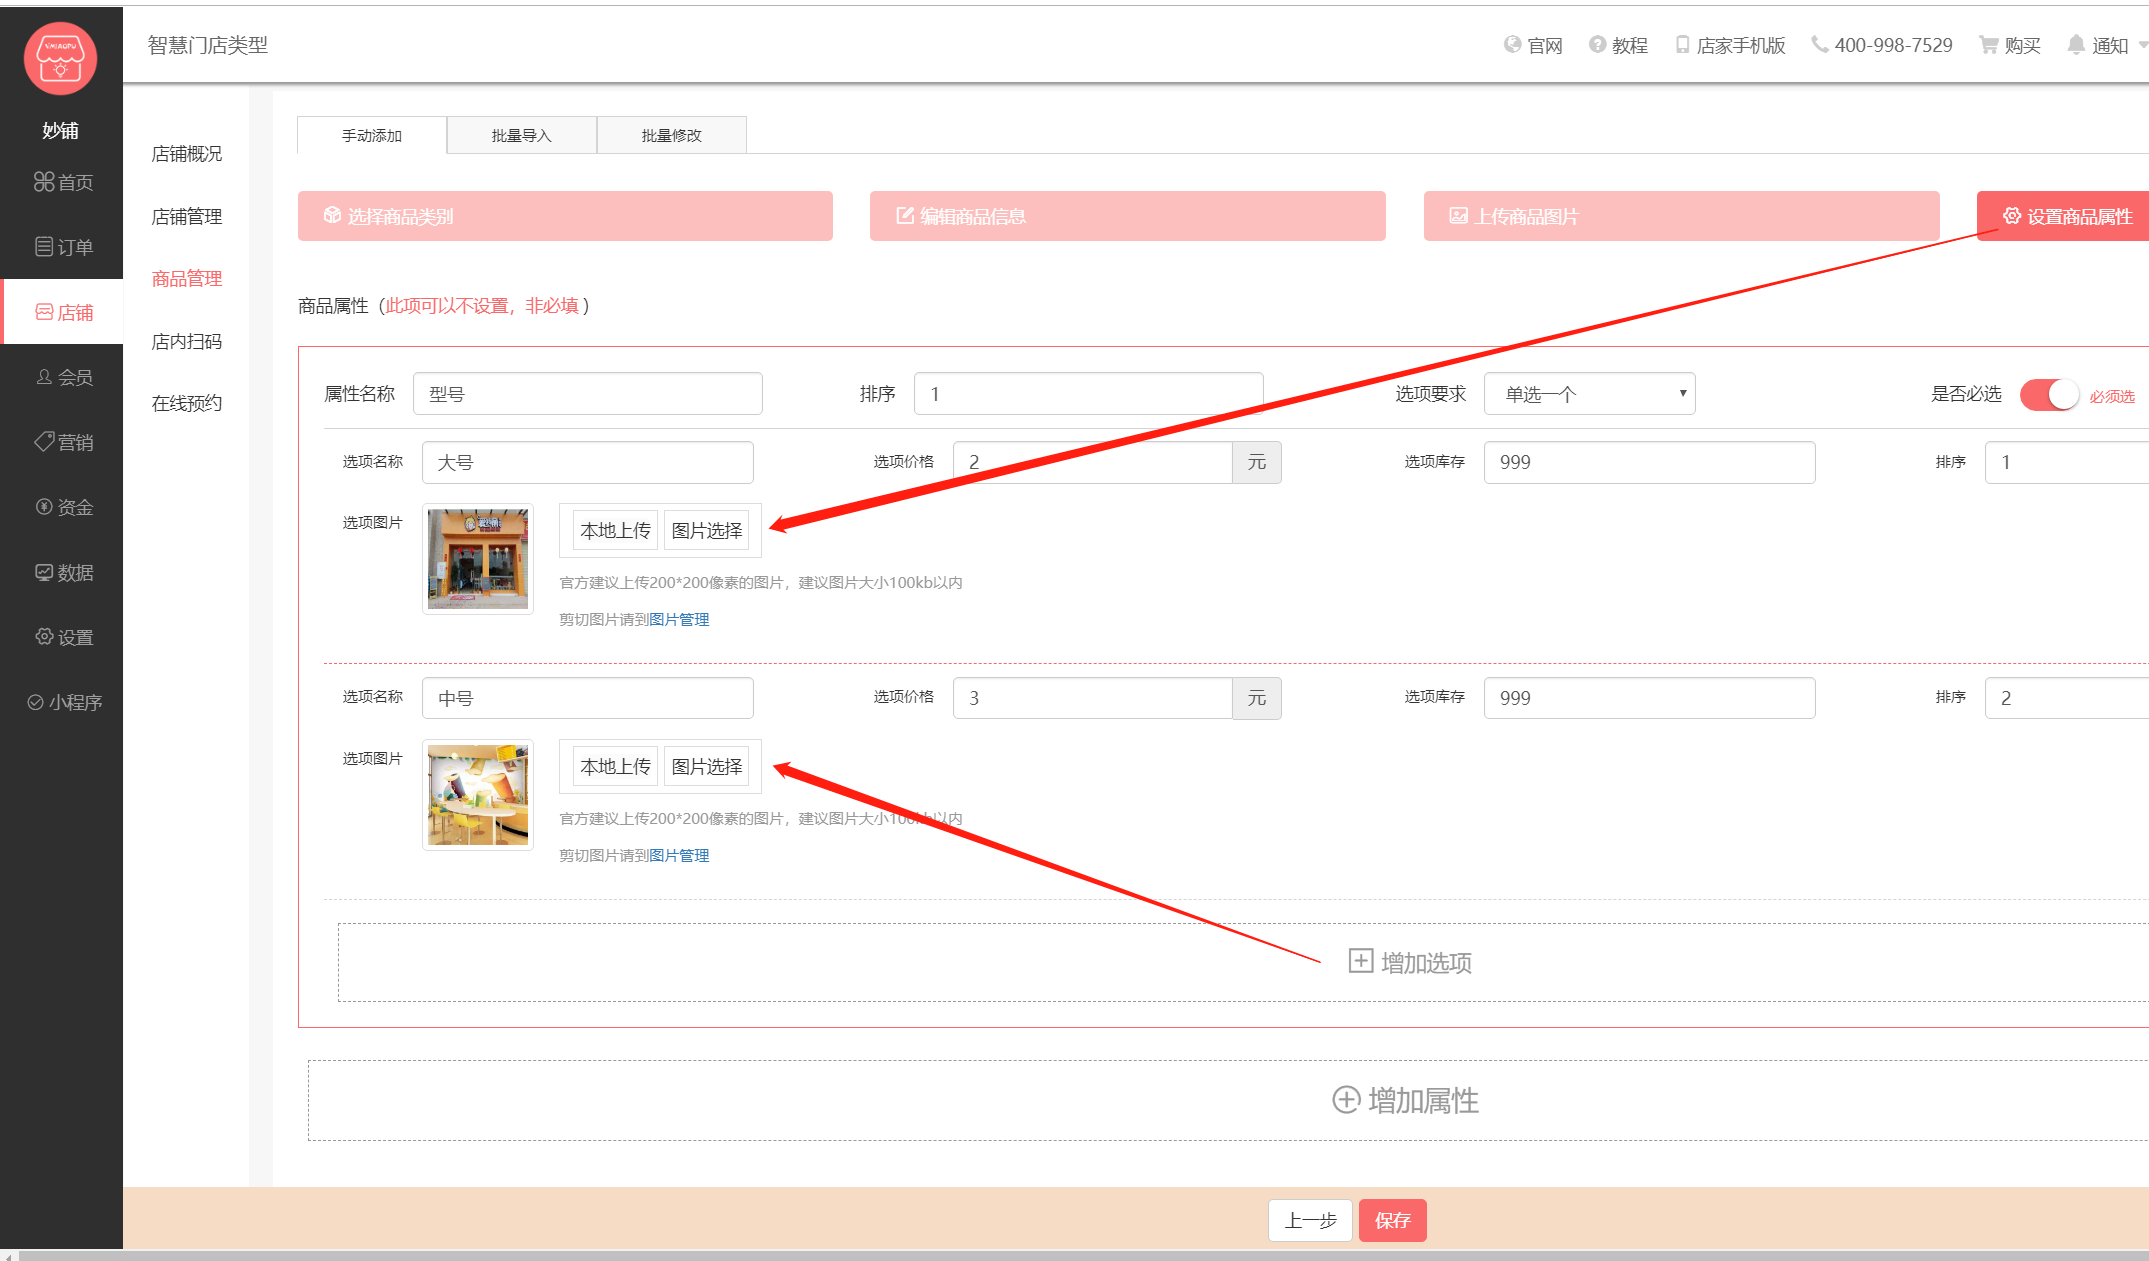Click the 属性名称 field containing 型号
Viewport: 2149px width, 1261px height.
tap(588, 394)
